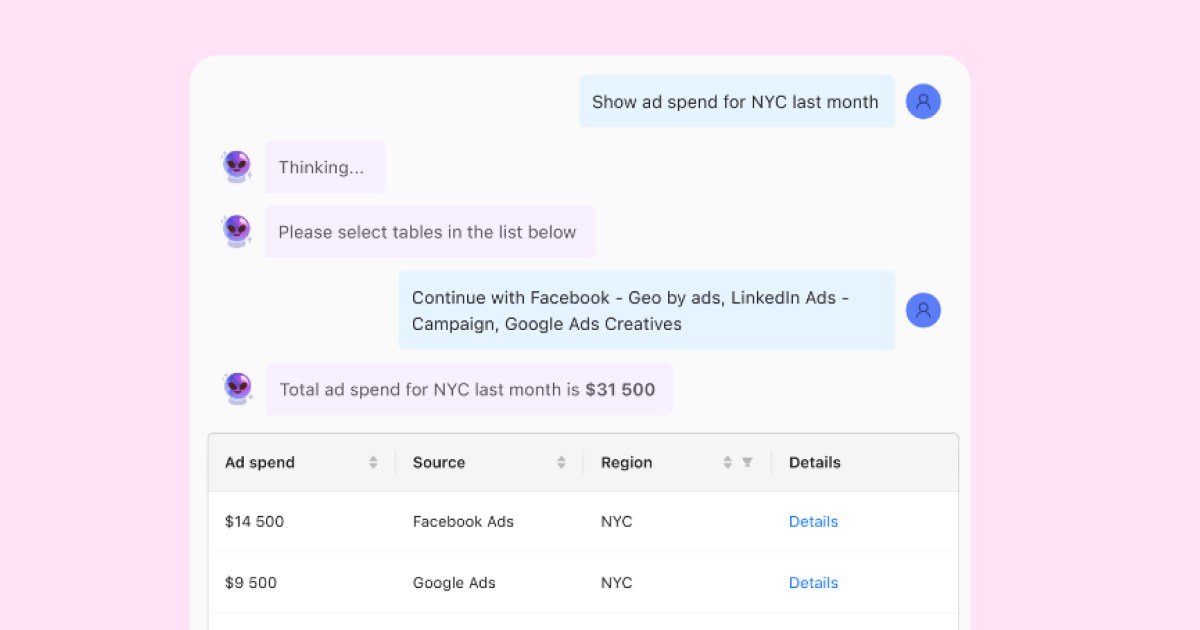Open the Region column filter icon
The height and width of the screenshot is (630, 1200).
[x=747, y=463]
